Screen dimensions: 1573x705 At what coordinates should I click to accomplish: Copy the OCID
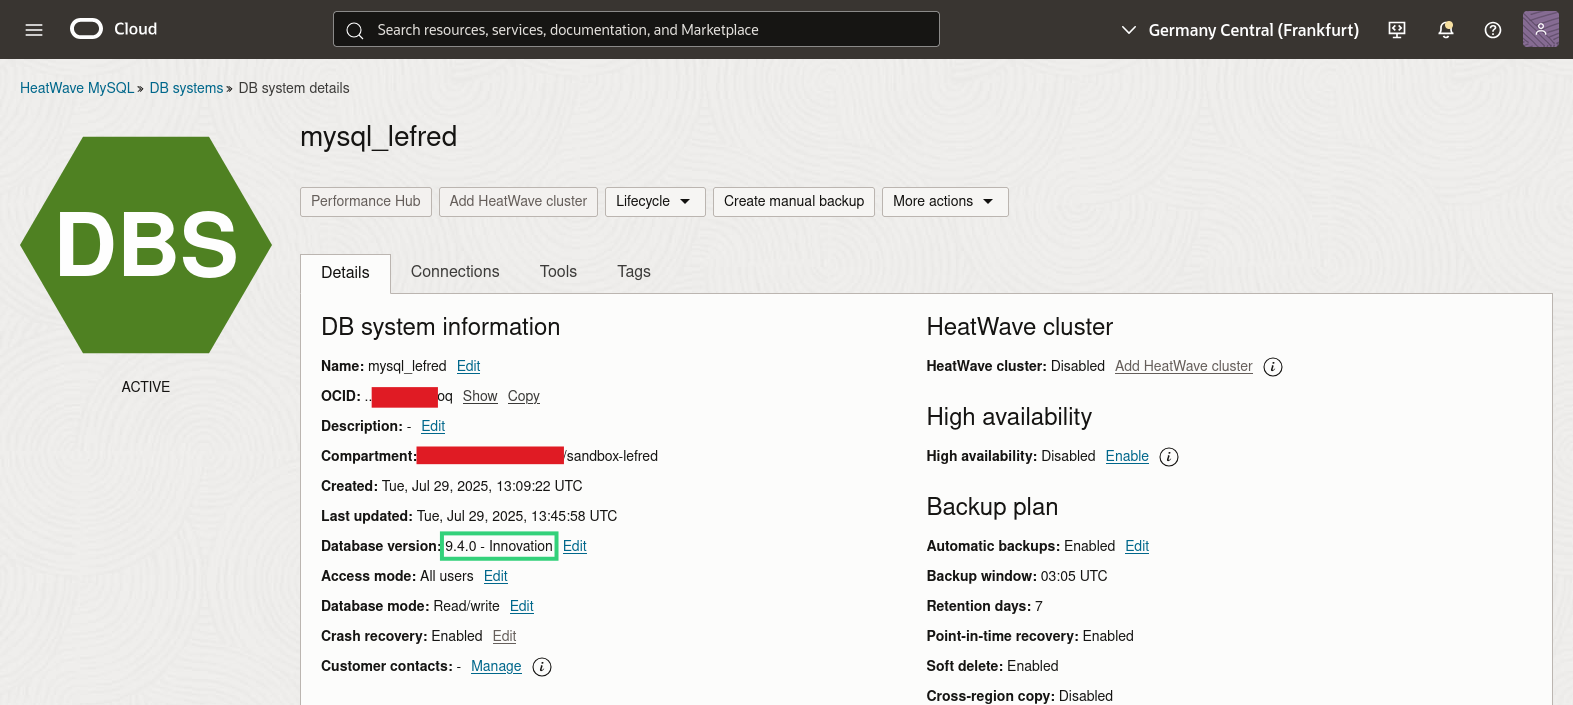pyautogui.click(x=524, y=396)
